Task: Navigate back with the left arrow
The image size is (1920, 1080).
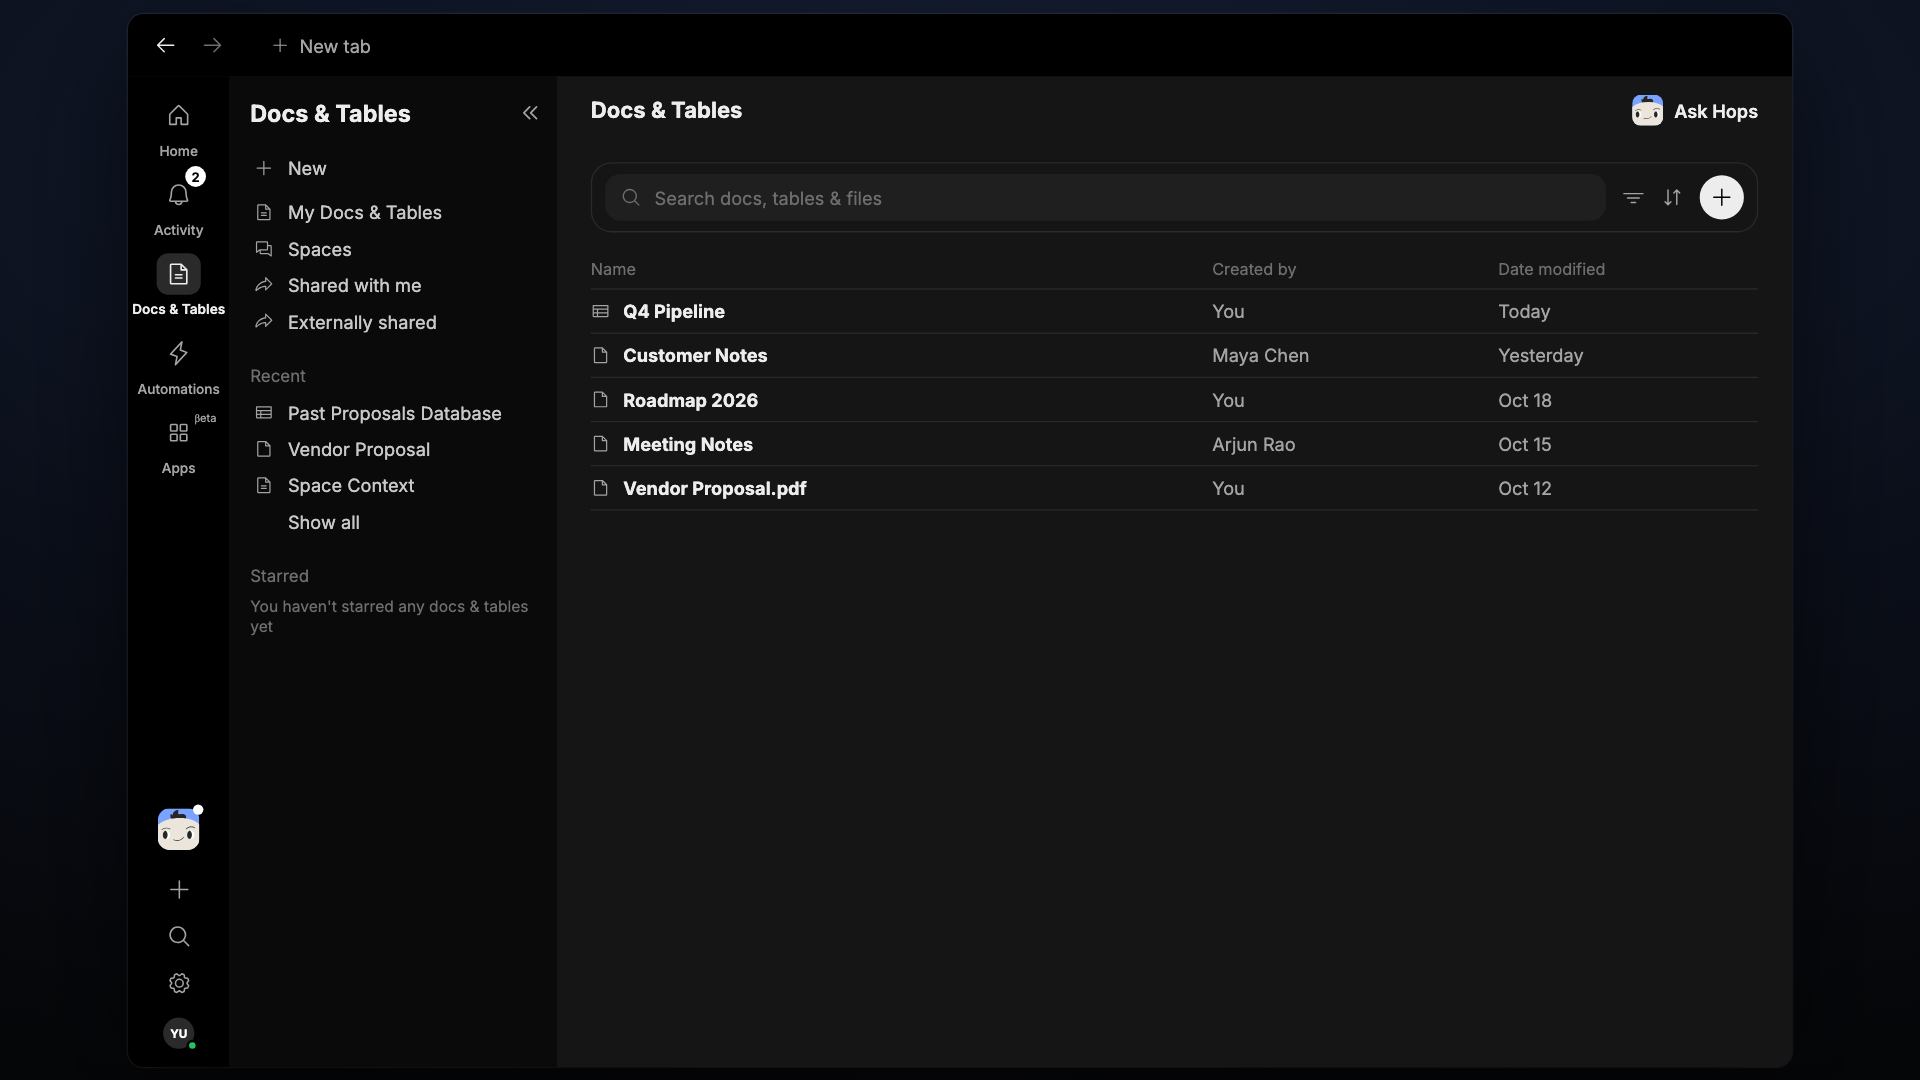Action: [x=166, y=45]
